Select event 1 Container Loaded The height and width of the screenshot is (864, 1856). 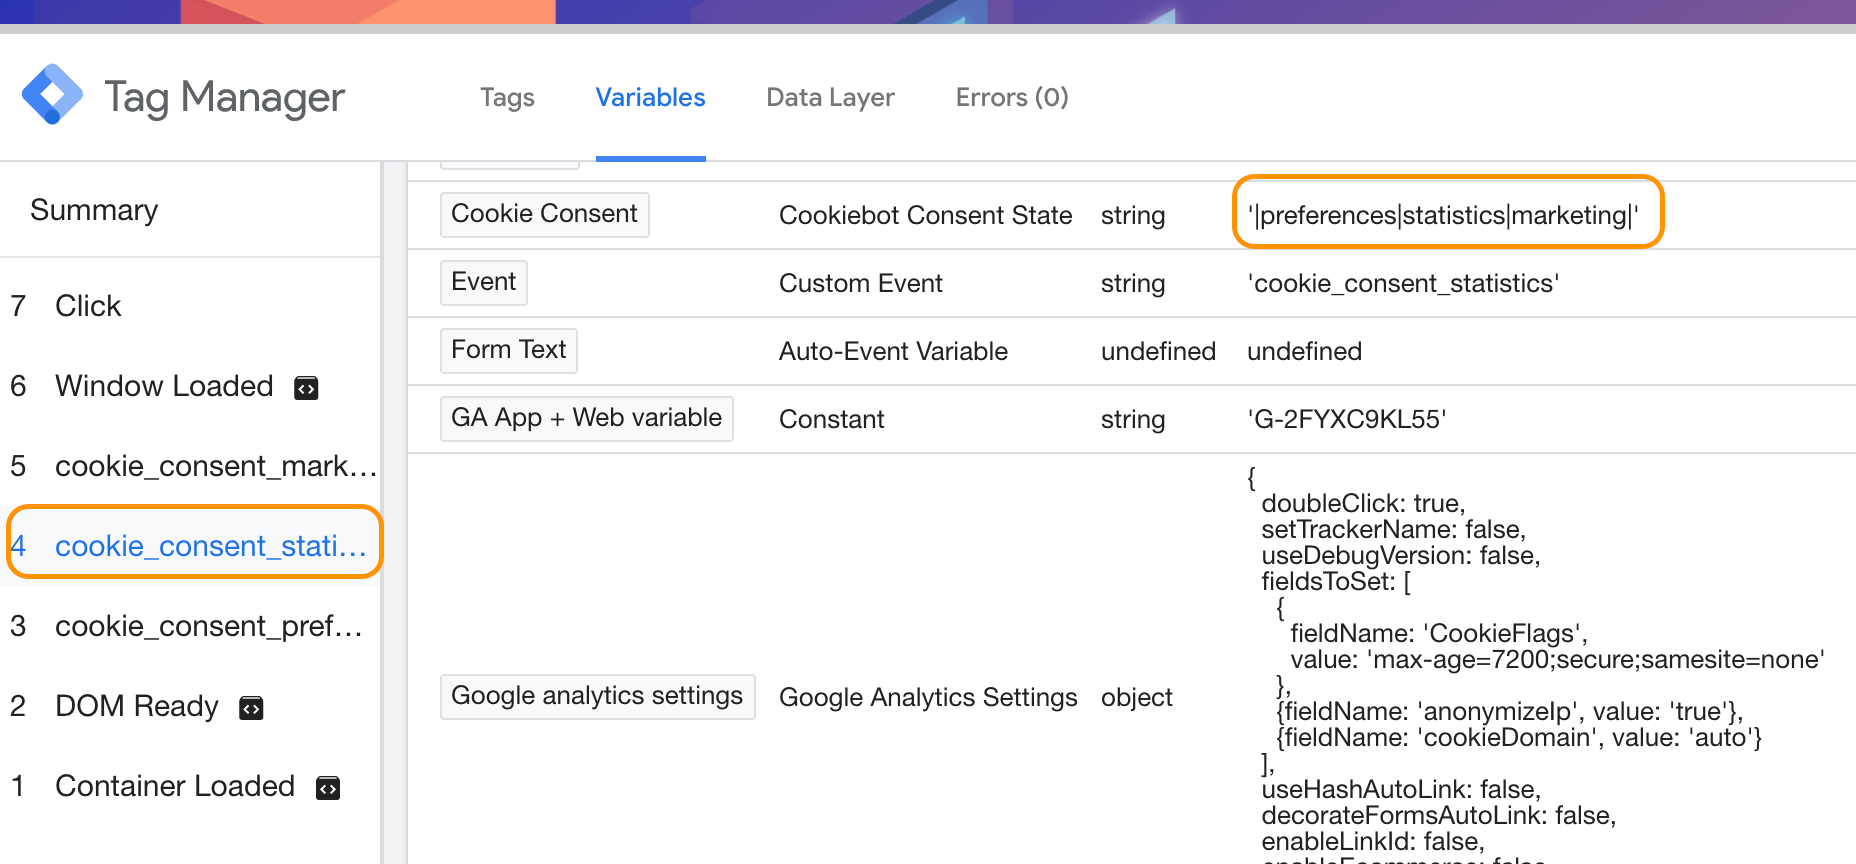pyautogui.click(x=190, y=786)
